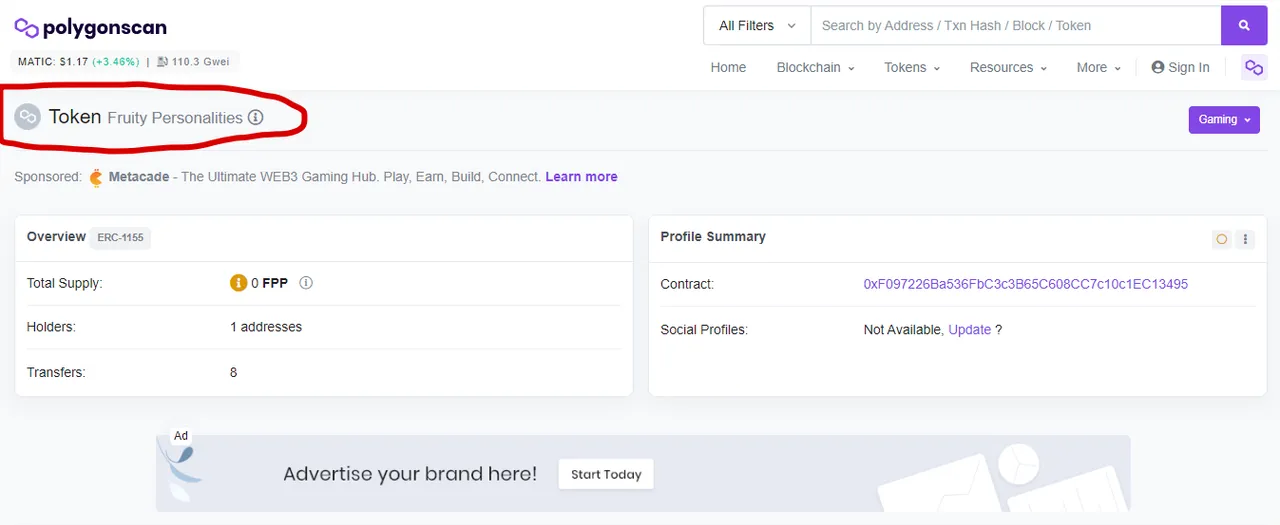Viewport: 1280px width, 525px height.
Task: Click the 0 FPP total supply value
Action: click(x=269, y=283)
